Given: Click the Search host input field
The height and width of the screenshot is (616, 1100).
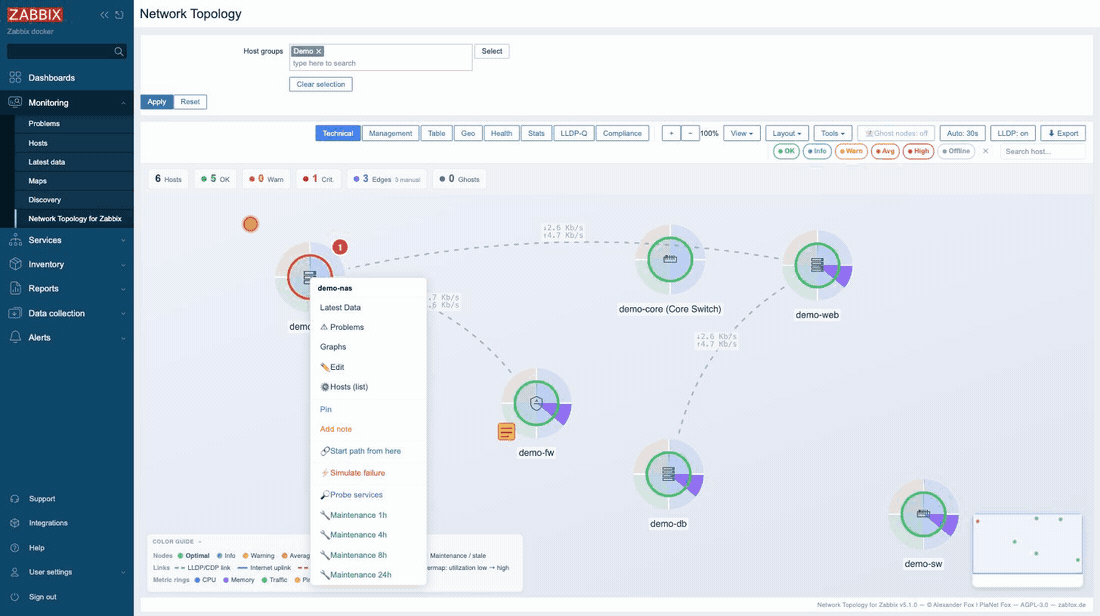Looking at the screenshot, I should tap(1042, 151).
